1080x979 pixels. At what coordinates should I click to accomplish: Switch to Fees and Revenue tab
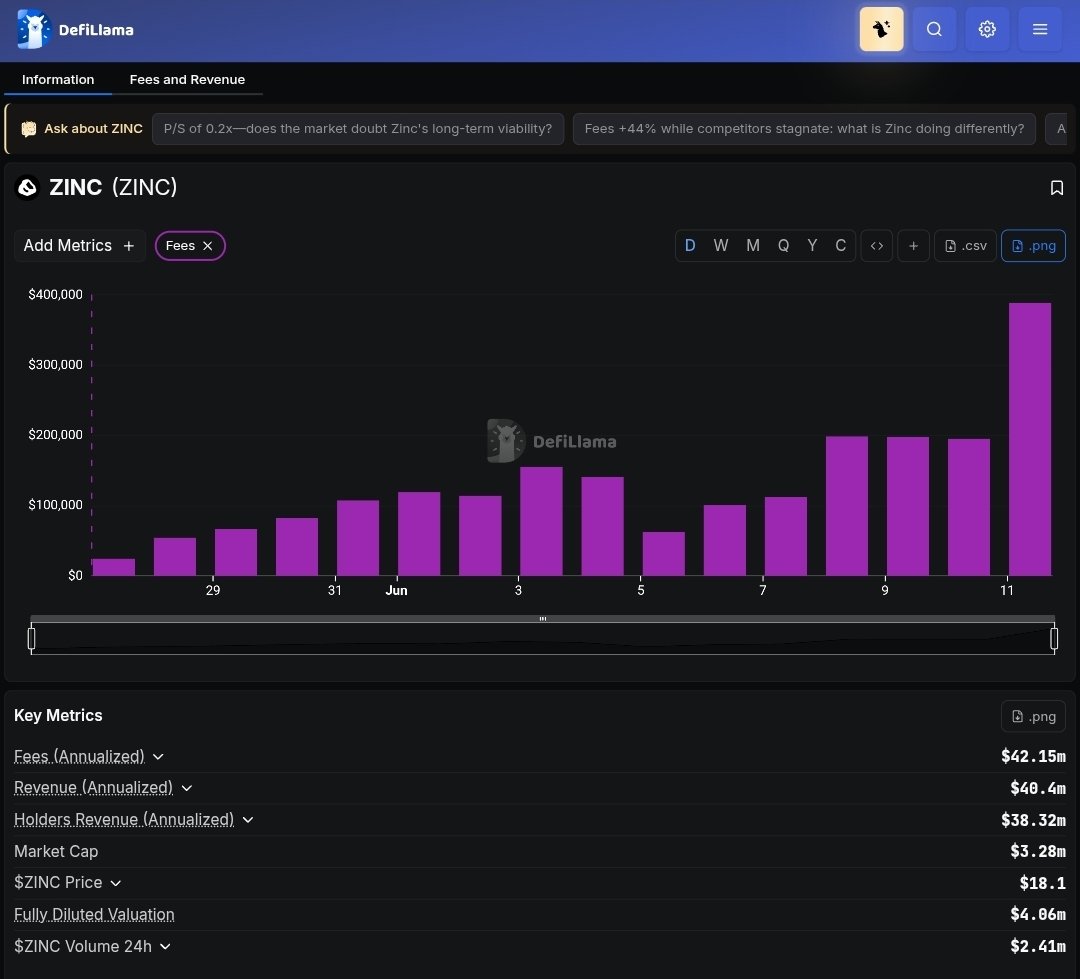(x=187, y=79)
